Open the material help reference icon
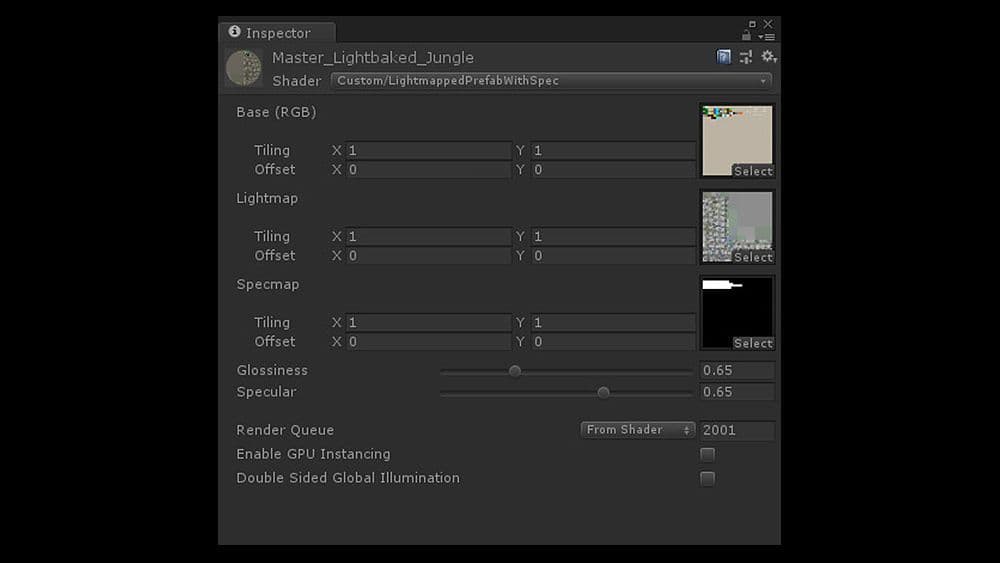Viewport: 1000px width, 563px height. click(x=723, y=57)
